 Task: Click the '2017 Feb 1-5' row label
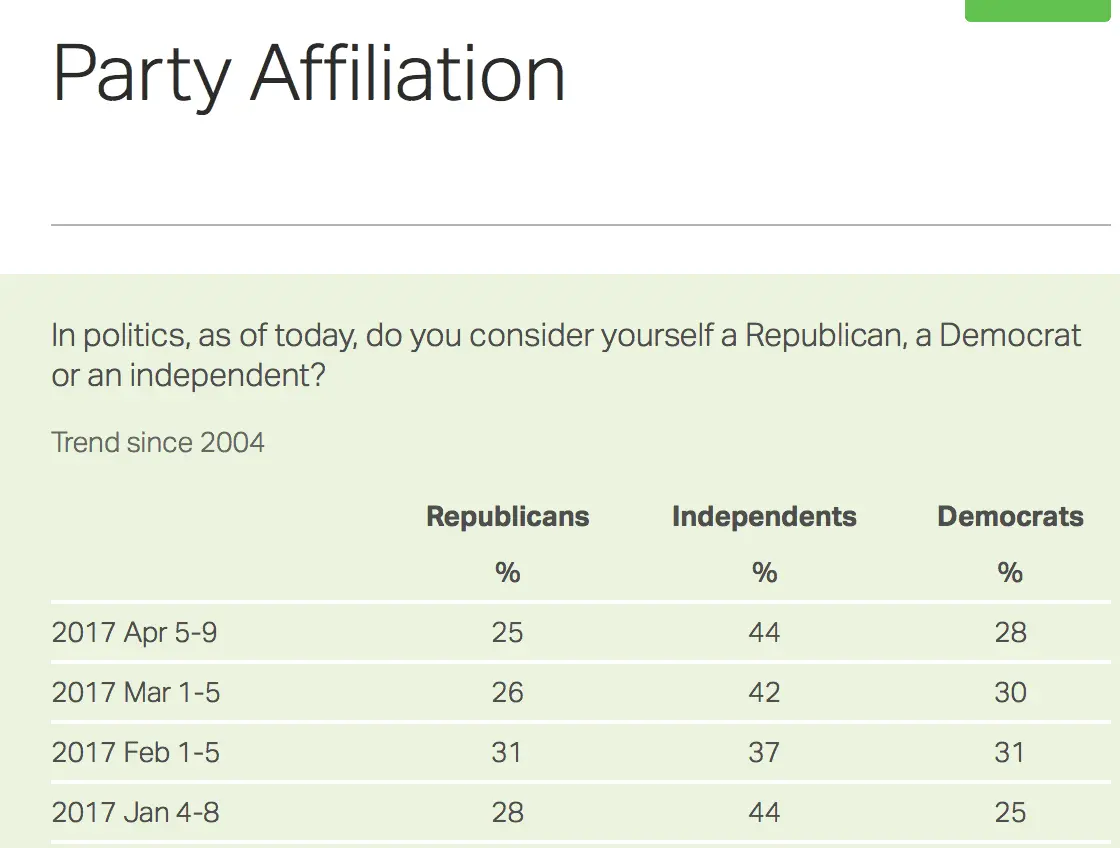pos(135,753)
